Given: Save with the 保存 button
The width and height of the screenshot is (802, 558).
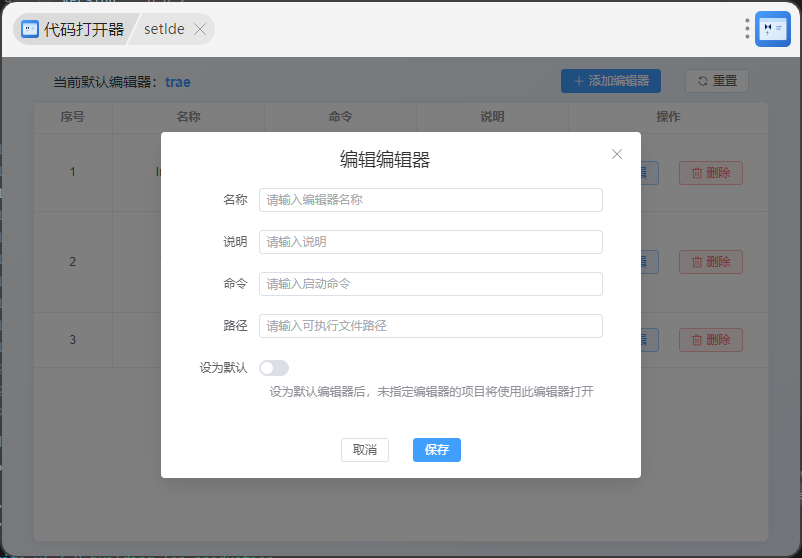Looking at the screenshot, I should coord(437,450).
